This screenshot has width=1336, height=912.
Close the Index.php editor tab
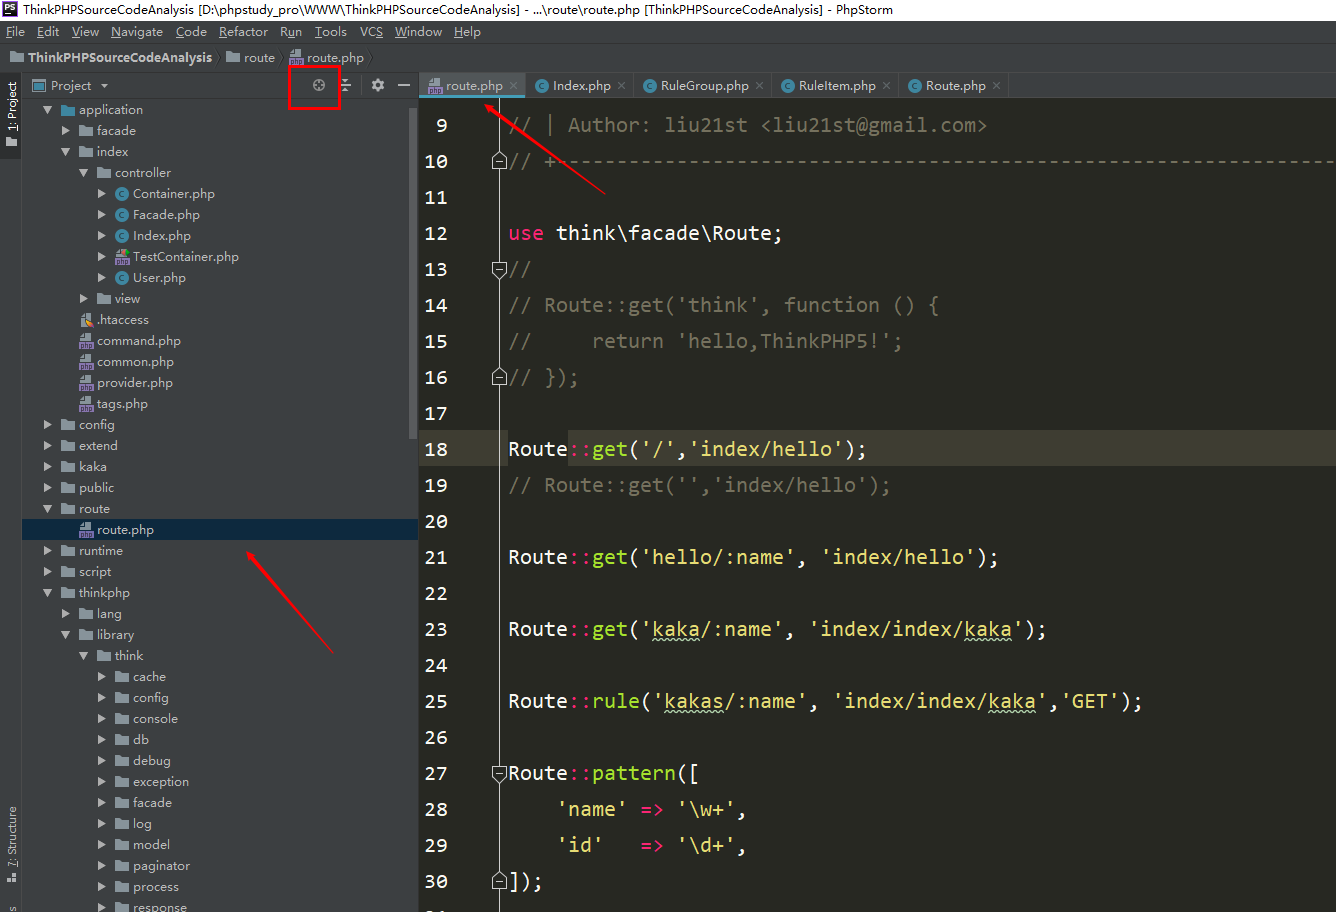tap(621, 86)
